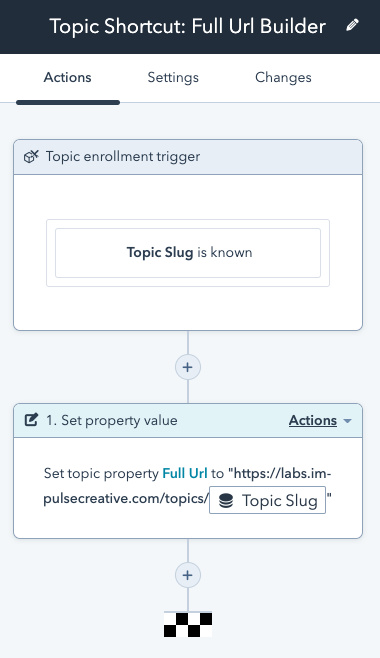The height and width of the screenshot is (658, 380).
Task: Click the labs.impulsecreative.com URL text in step 1
Action: pyautogui.click(x=187, y=486)
